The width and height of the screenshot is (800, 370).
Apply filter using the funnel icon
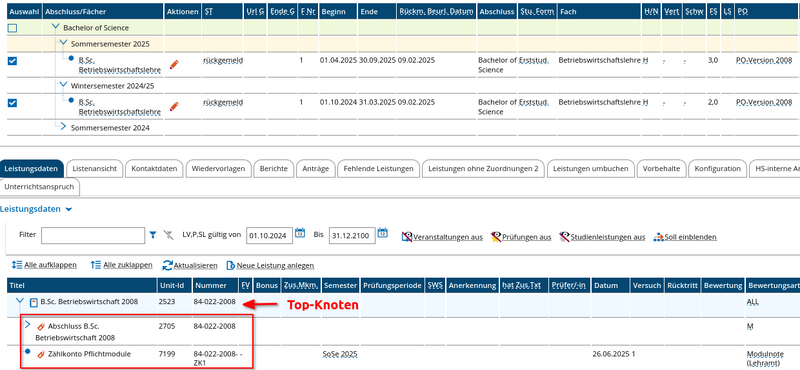coord(153,235)
